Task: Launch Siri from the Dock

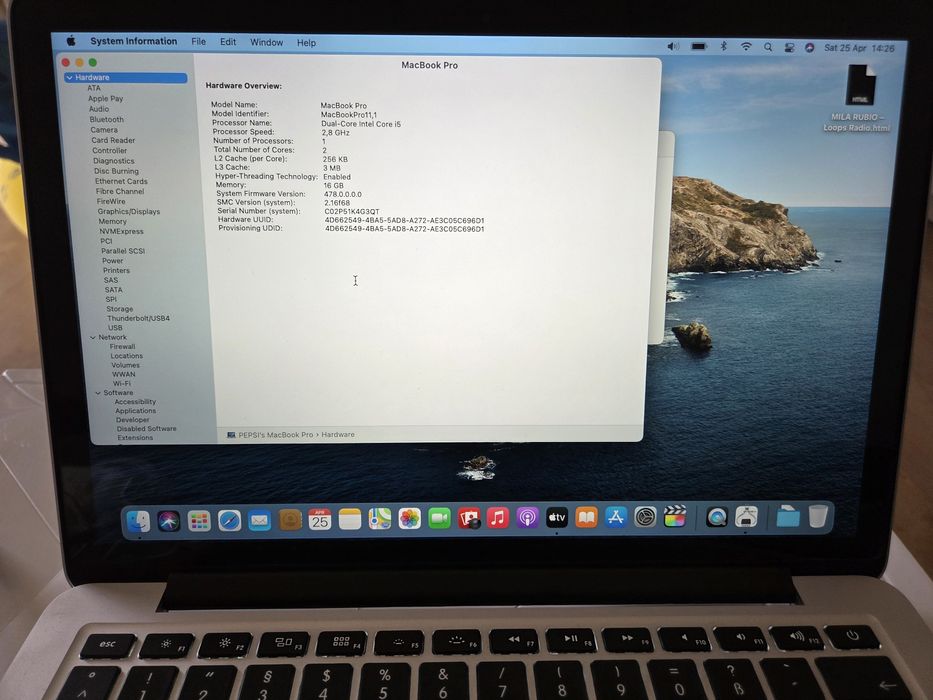Action: pyautogui.click(x=169, y=521)
